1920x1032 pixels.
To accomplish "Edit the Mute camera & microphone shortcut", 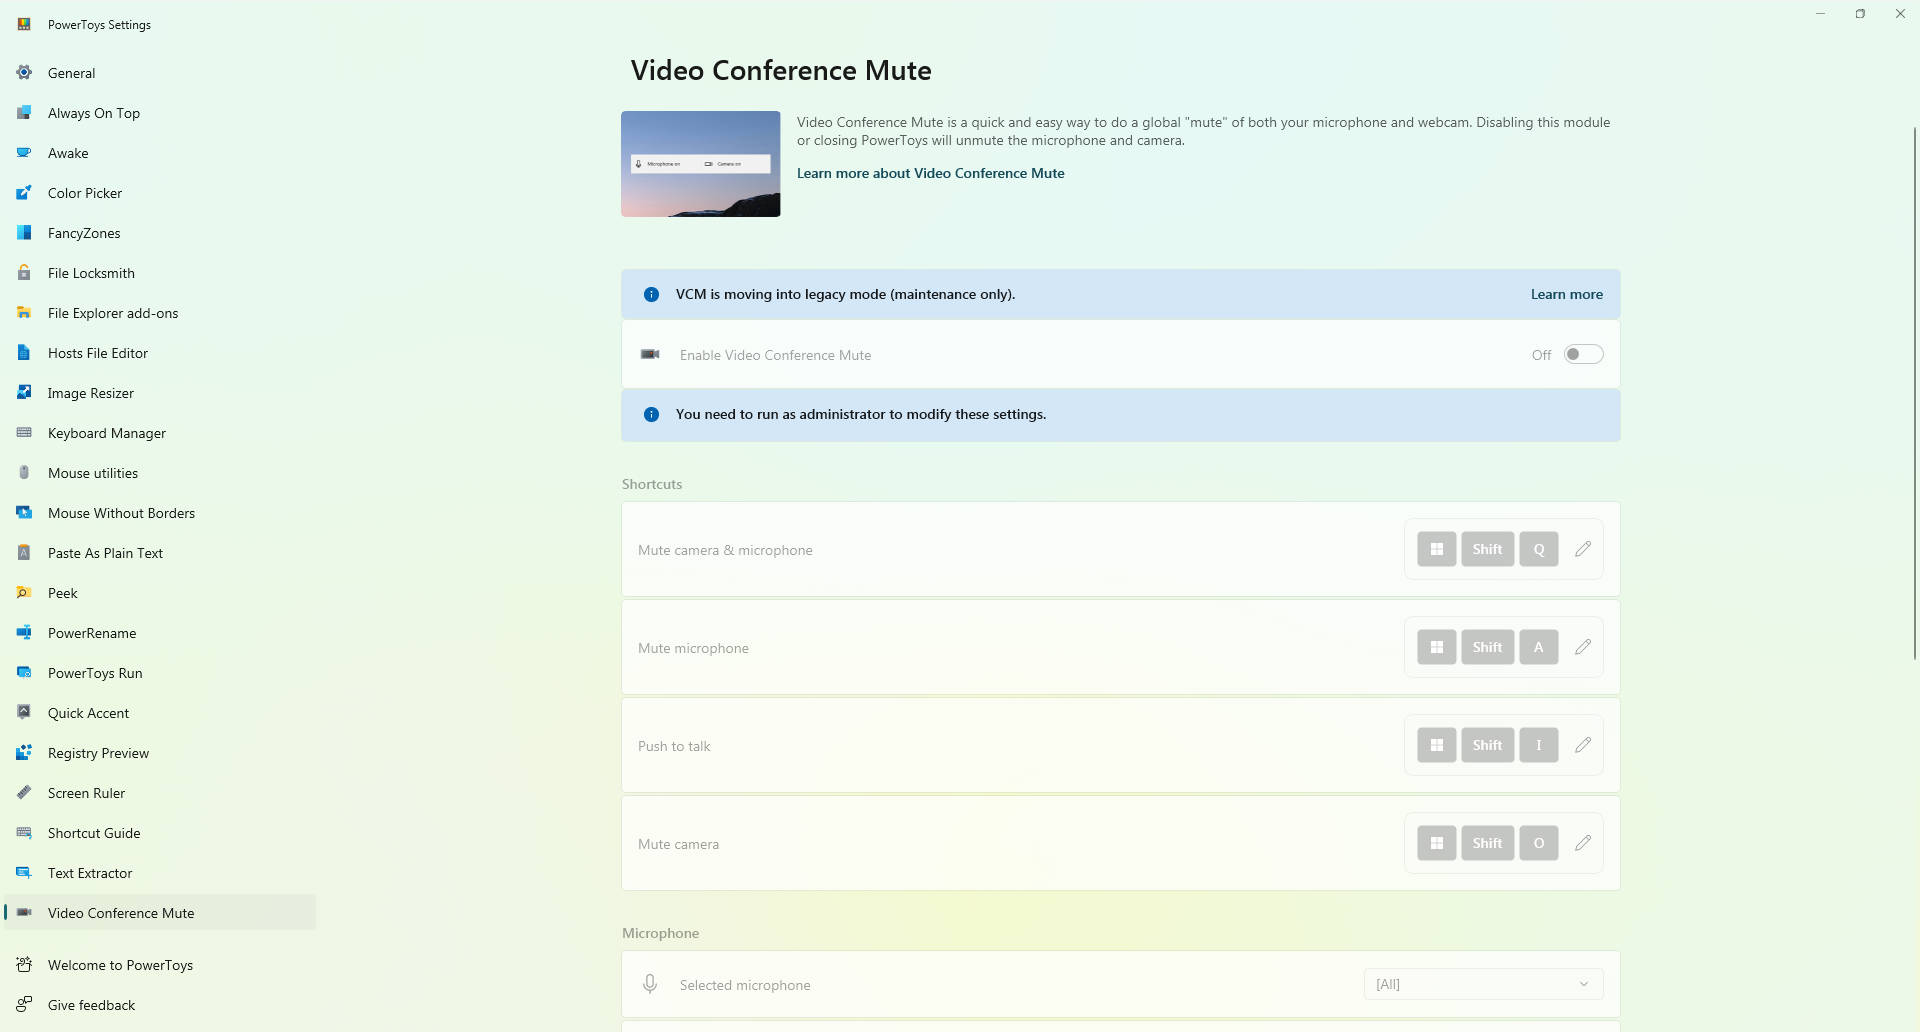I will coord(1582,549).
